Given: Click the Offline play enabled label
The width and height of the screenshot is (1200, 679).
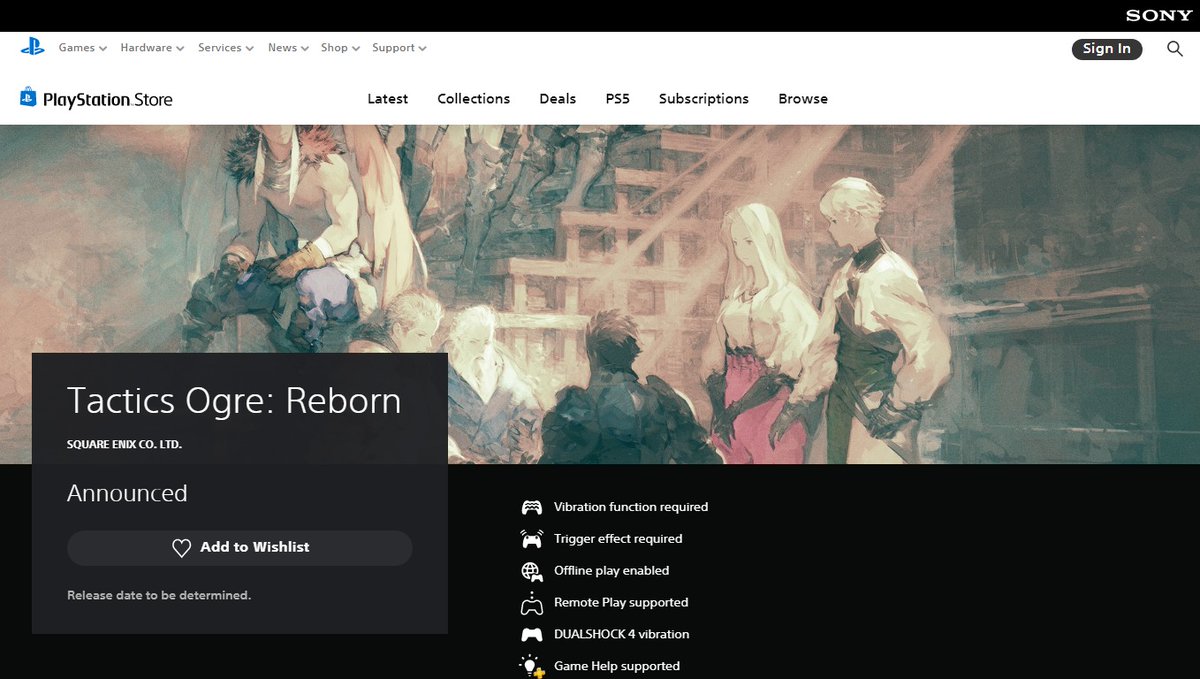Looking at the screenshot, I should pos(612,571).
